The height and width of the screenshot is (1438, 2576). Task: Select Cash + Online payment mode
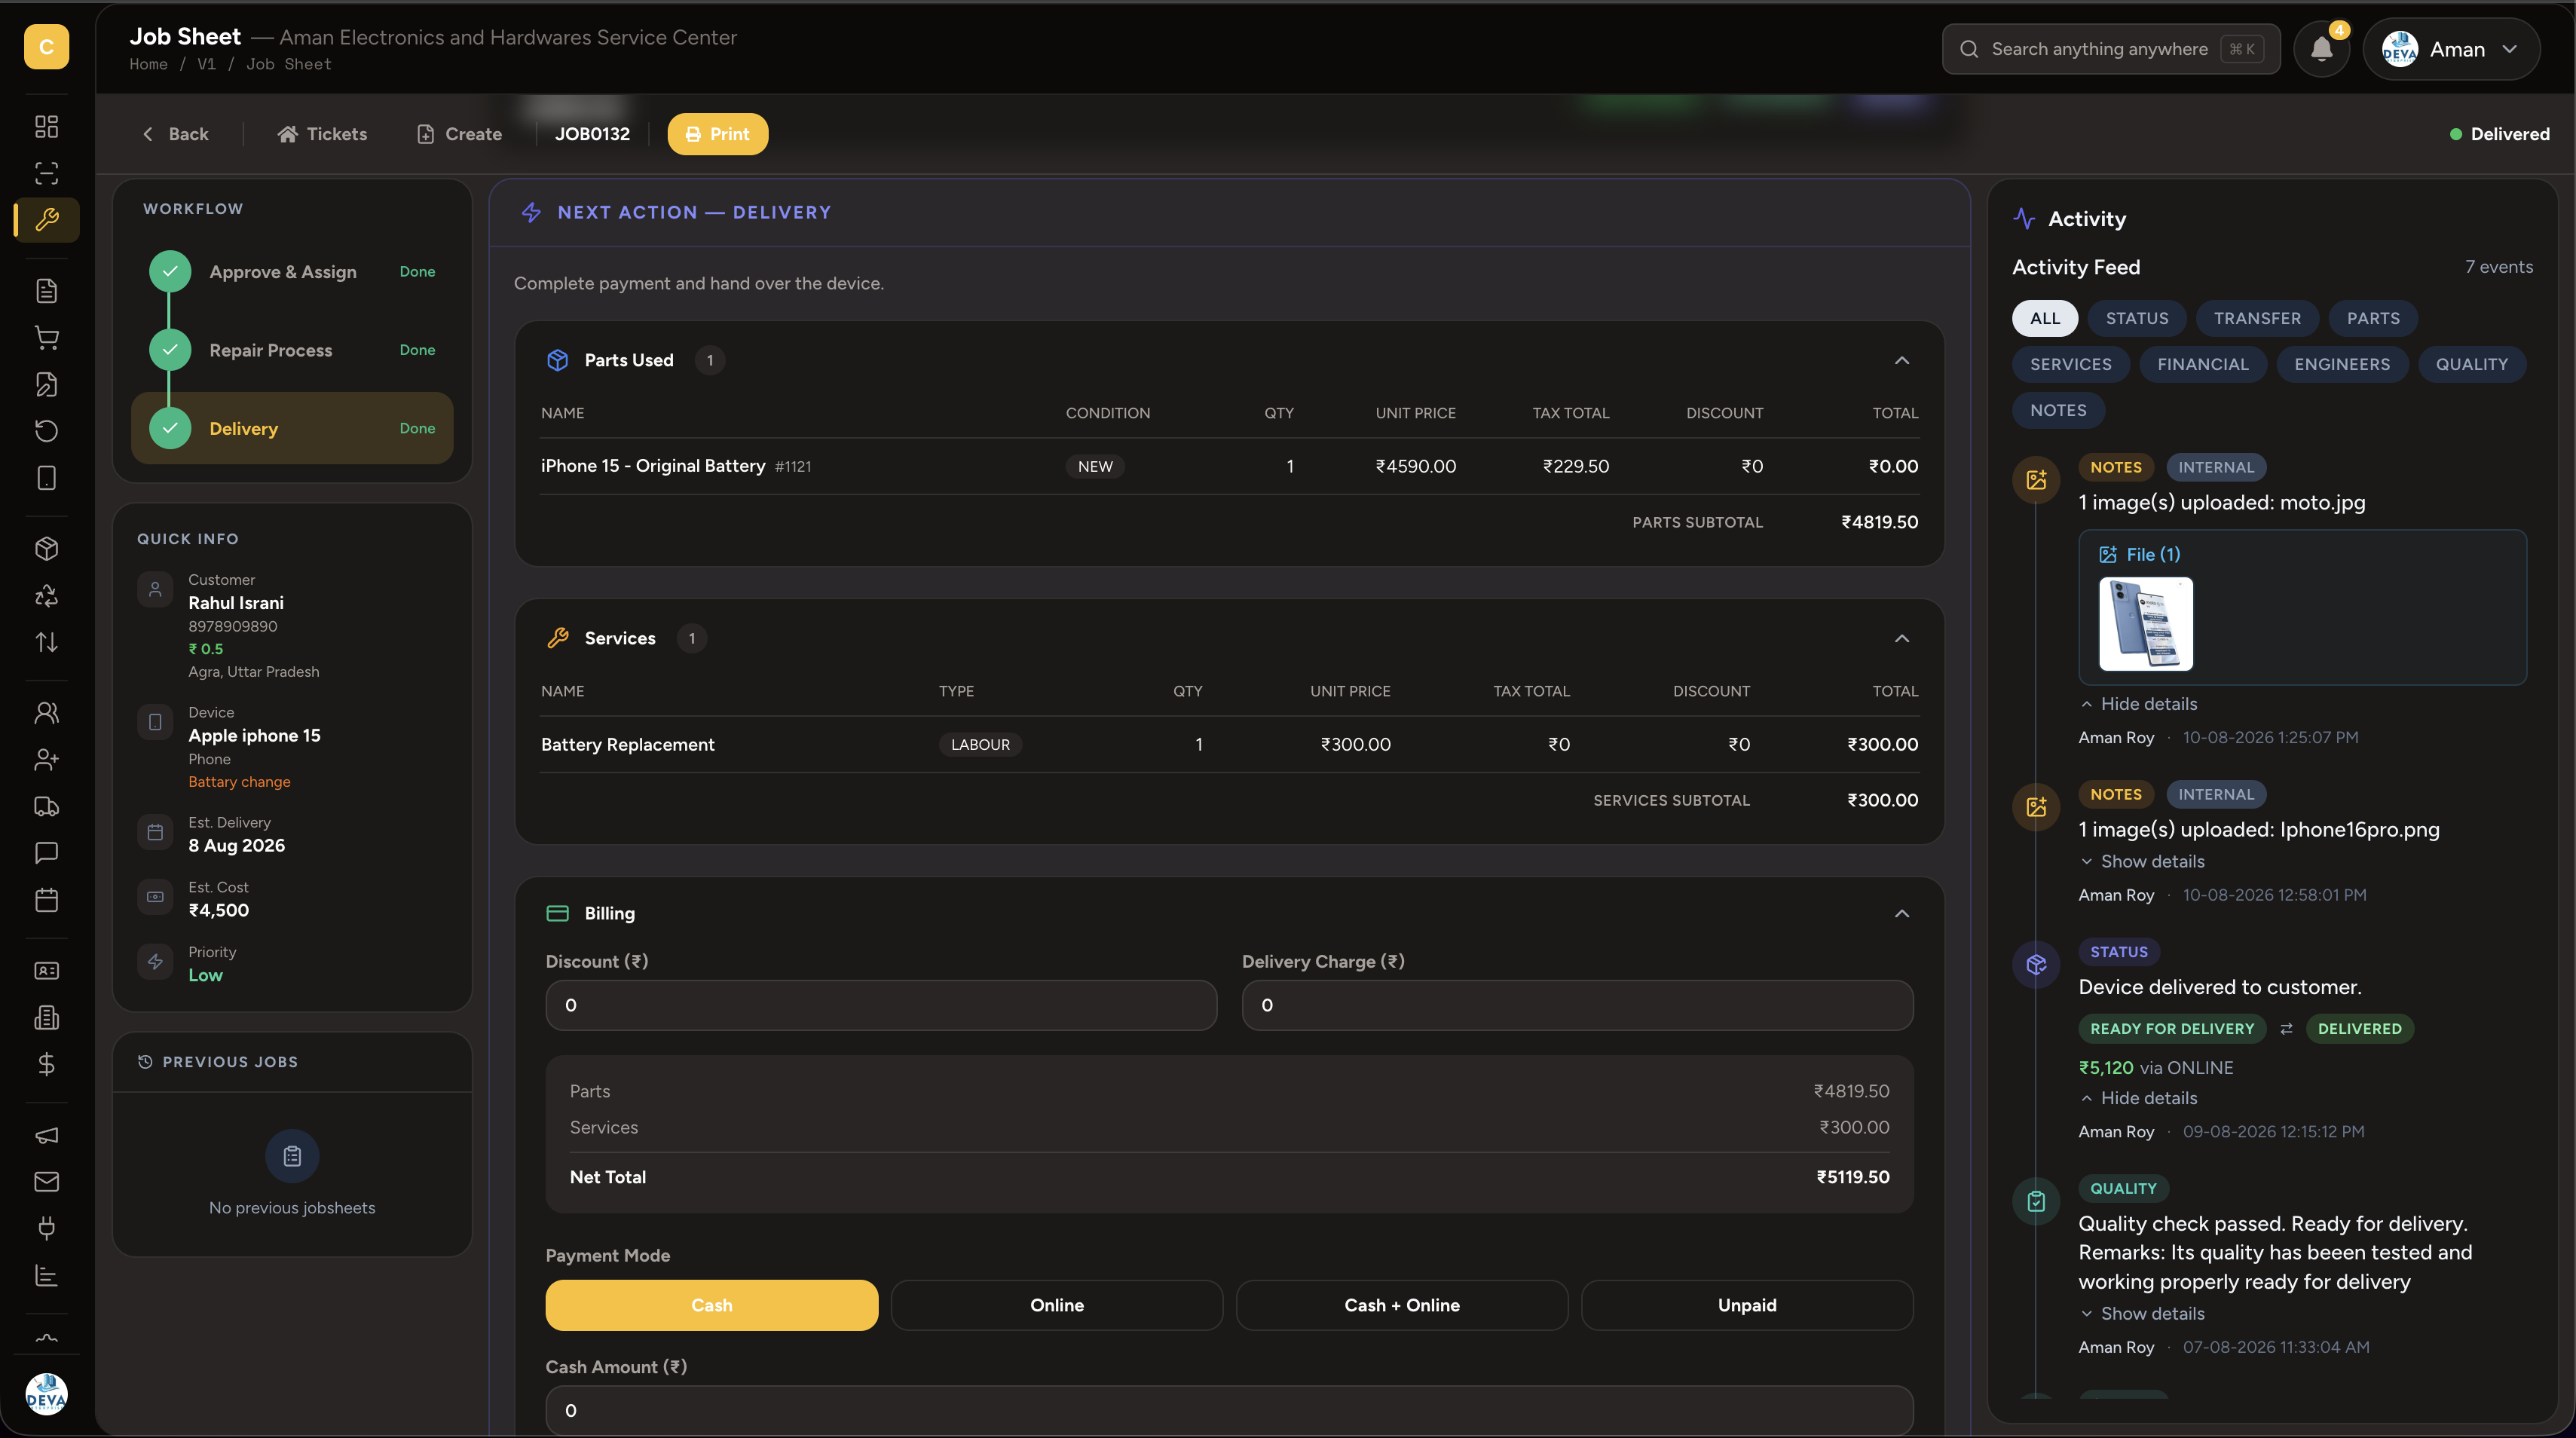point(1401,1305)
